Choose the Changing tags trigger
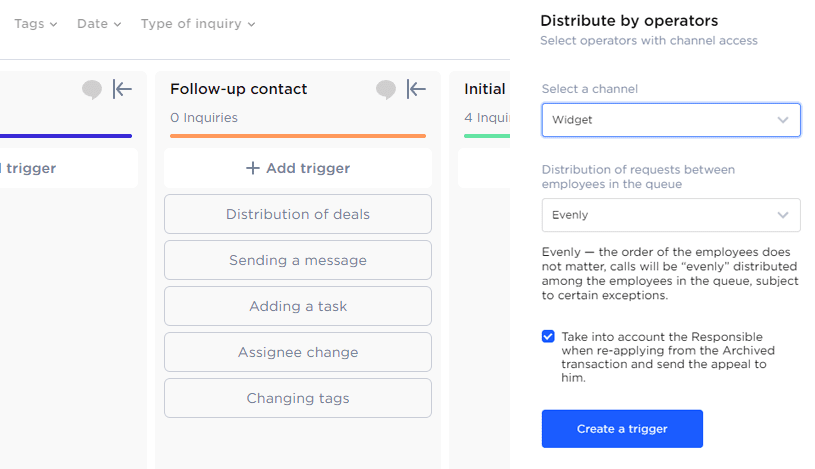 coord(298,398)
